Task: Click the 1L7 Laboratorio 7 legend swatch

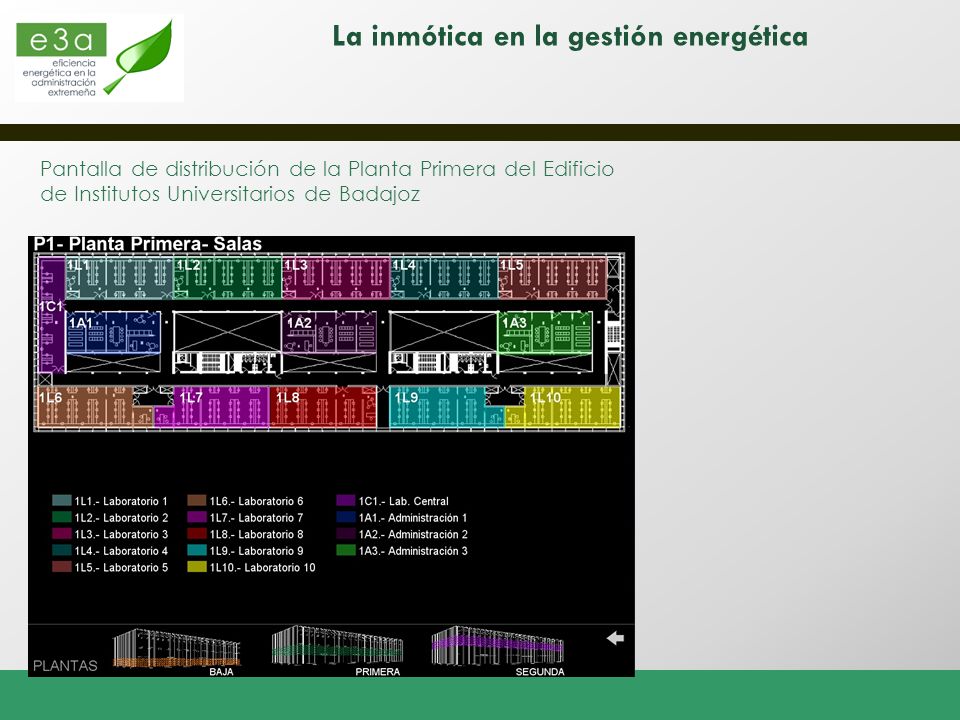Action: tap(197, 517)
